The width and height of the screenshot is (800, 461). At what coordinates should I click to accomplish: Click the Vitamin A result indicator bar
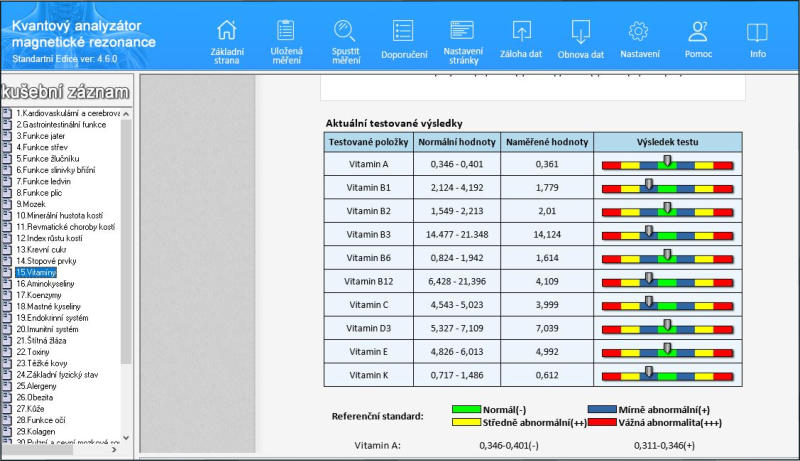[666, 164]
